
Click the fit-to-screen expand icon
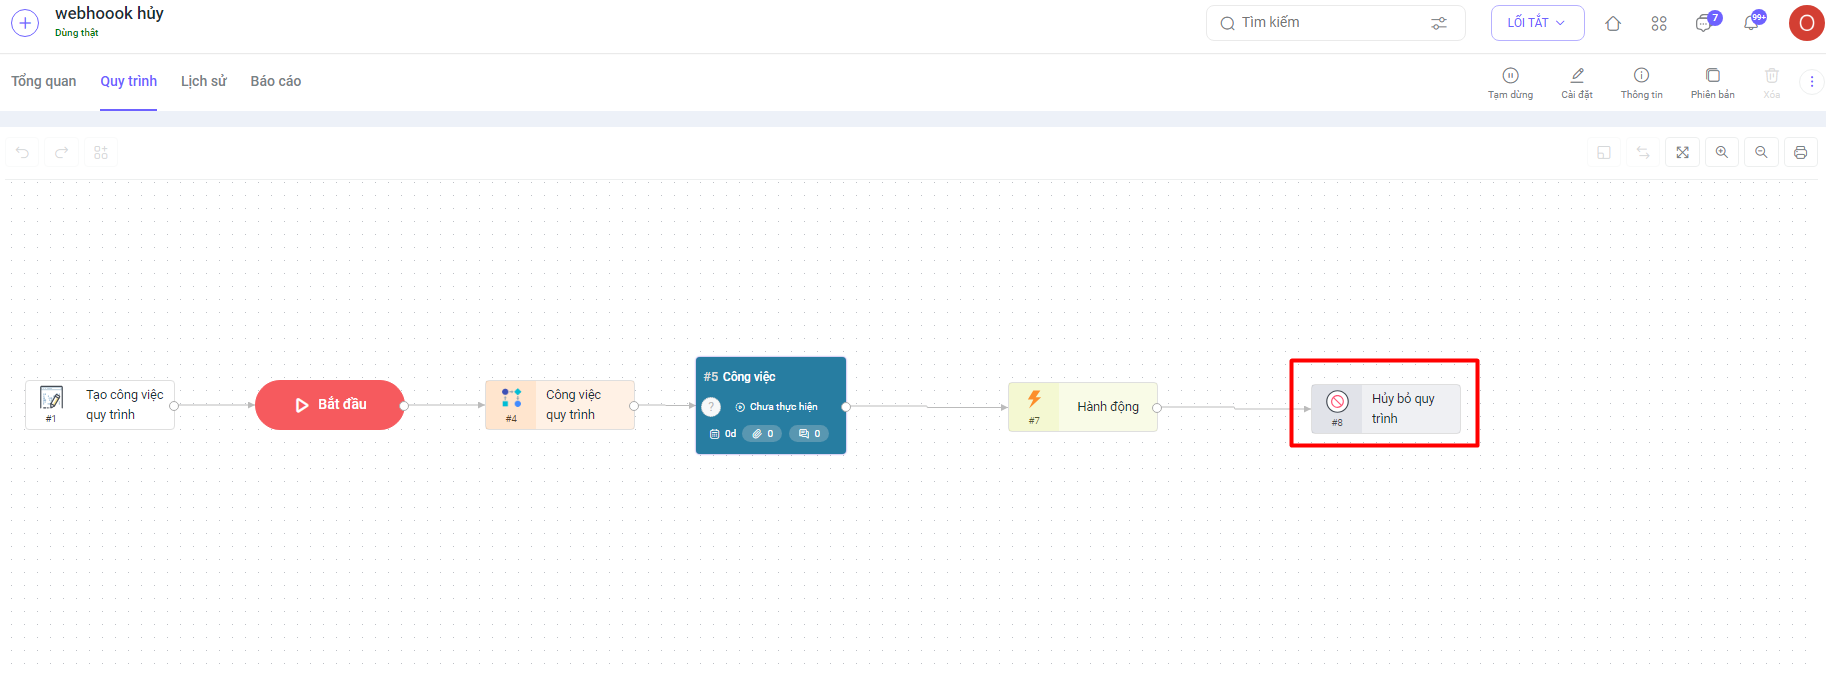pos(1682,153)
